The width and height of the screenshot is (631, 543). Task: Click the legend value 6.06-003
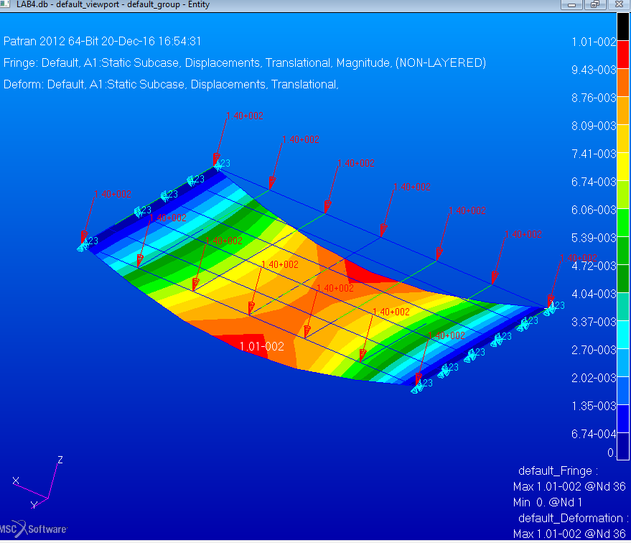coord(594,210)
